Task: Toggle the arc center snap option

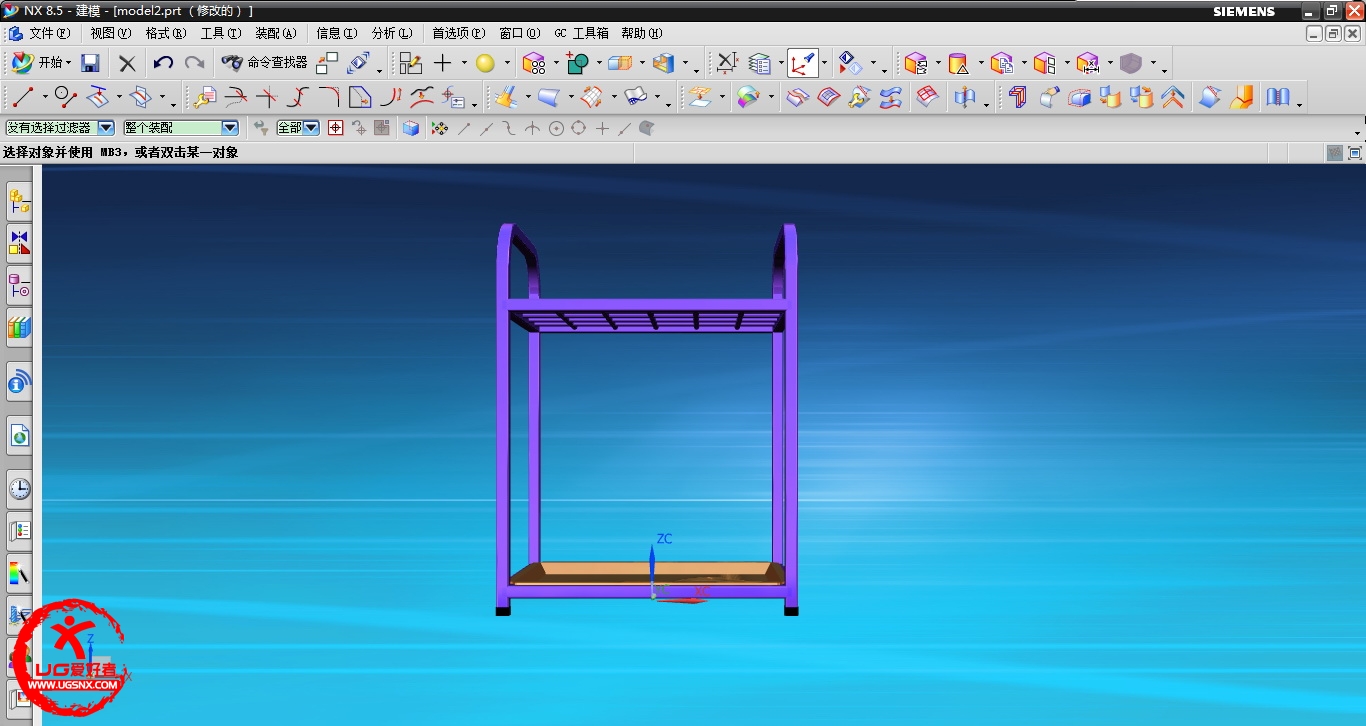Action: point(556,128)
